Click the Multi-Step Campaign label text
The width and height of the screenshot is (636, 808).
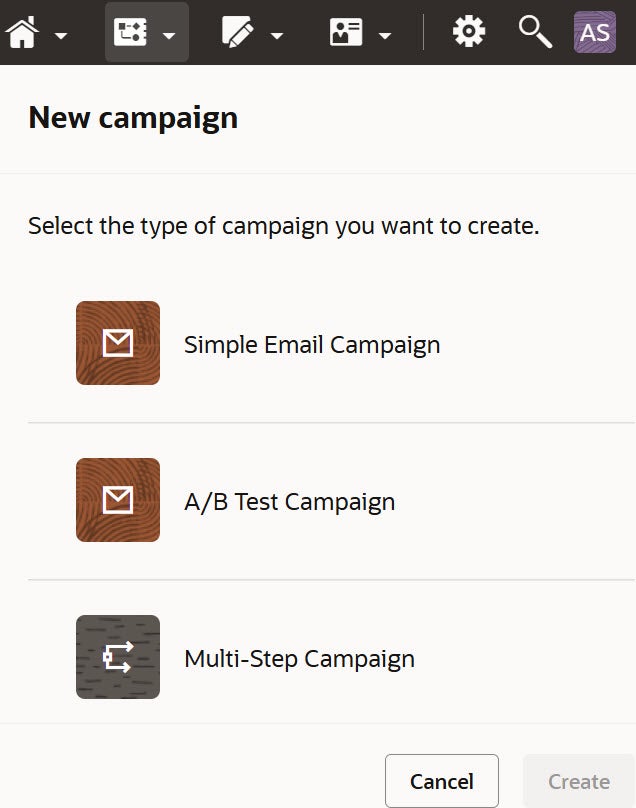click(298, 658)
